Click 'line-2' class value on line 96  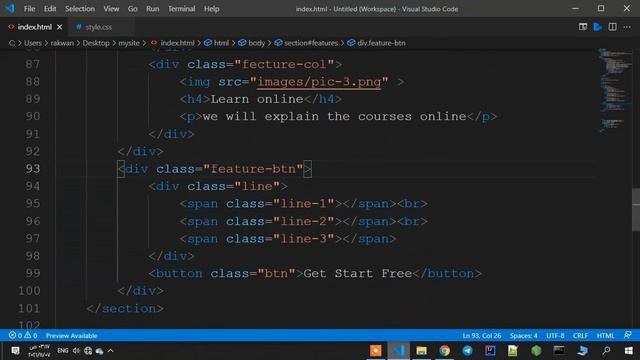click(x=304, y=221)
